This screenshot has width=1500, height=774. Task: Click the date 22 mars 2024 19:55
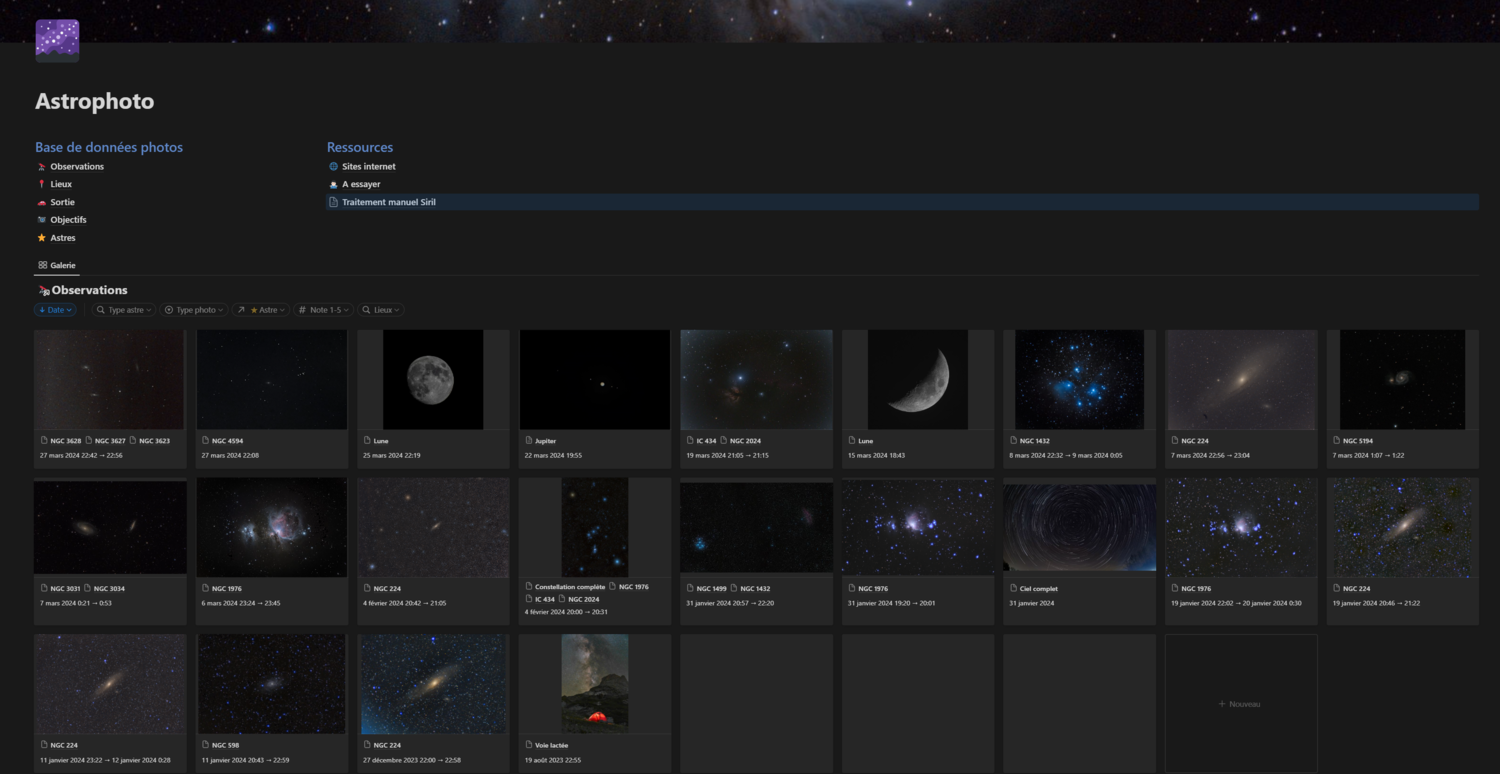[x=553, y=455]
